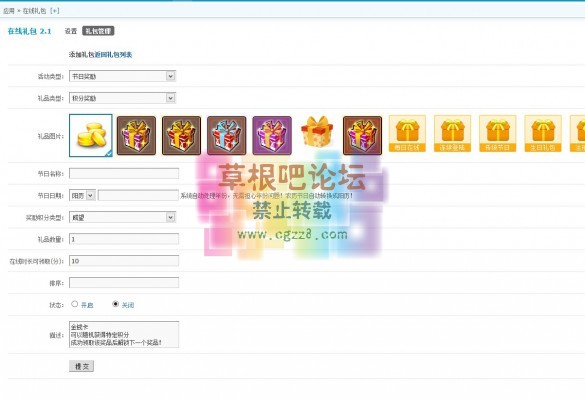The height and width of the screenshot is (400, 585).
Task: Click the 提交 submit button
Action: point(81,366)
